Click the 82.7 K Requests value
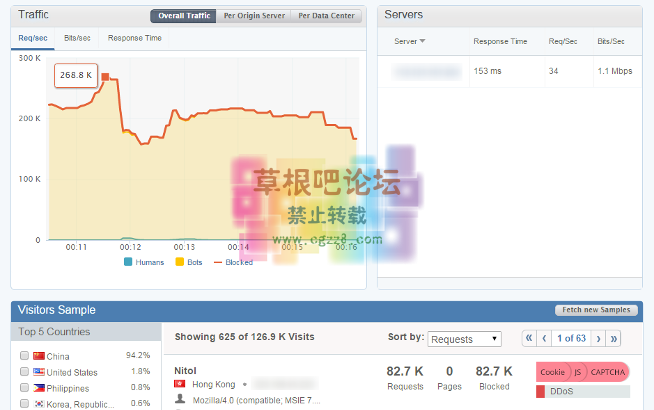654x410 pixels. click(x=405, y=371)
